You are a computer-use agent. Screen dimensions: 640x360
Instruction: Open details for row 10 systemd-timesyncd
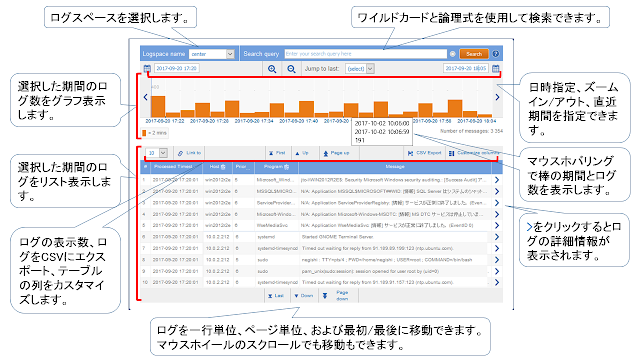click(x=497, y=282)
